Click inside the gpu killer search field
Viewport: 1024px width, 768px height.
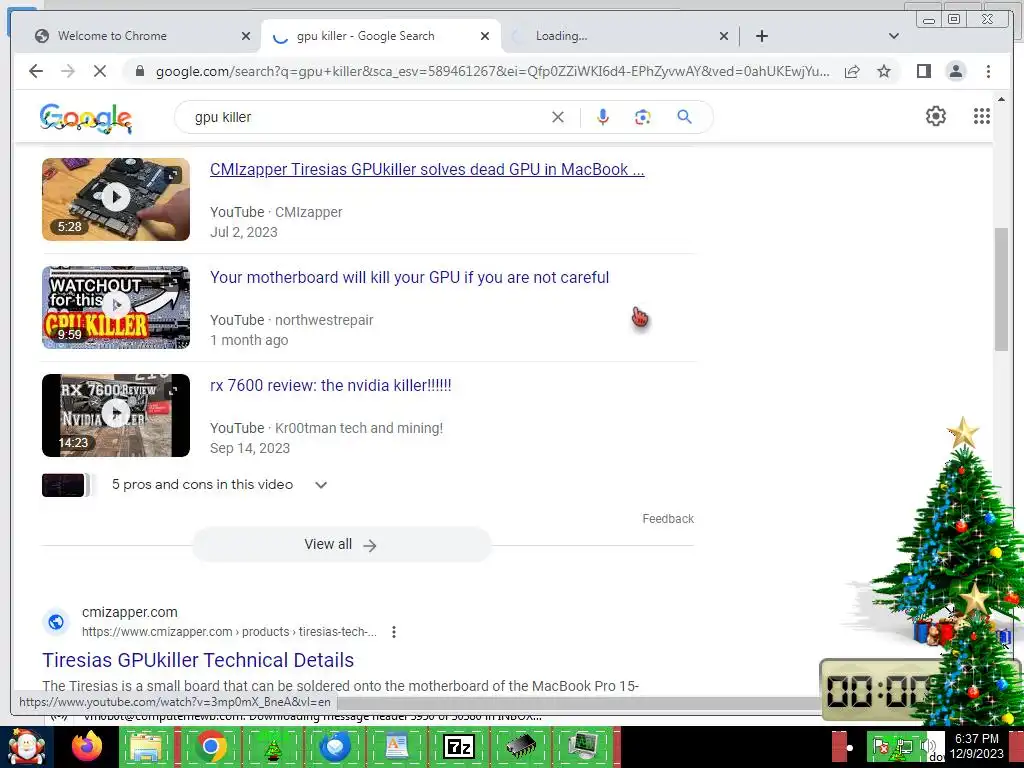click(x=366, y=117)
